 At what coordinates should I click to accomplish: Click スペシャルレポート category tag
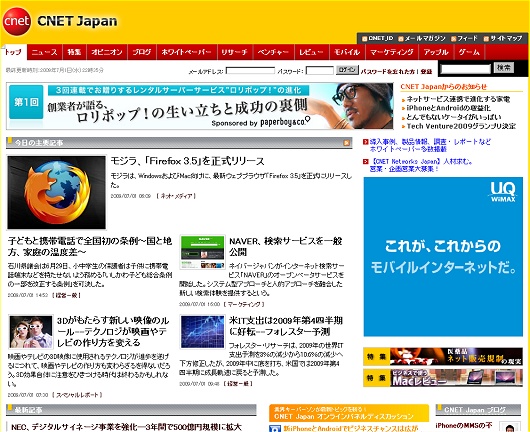(77, 395)
